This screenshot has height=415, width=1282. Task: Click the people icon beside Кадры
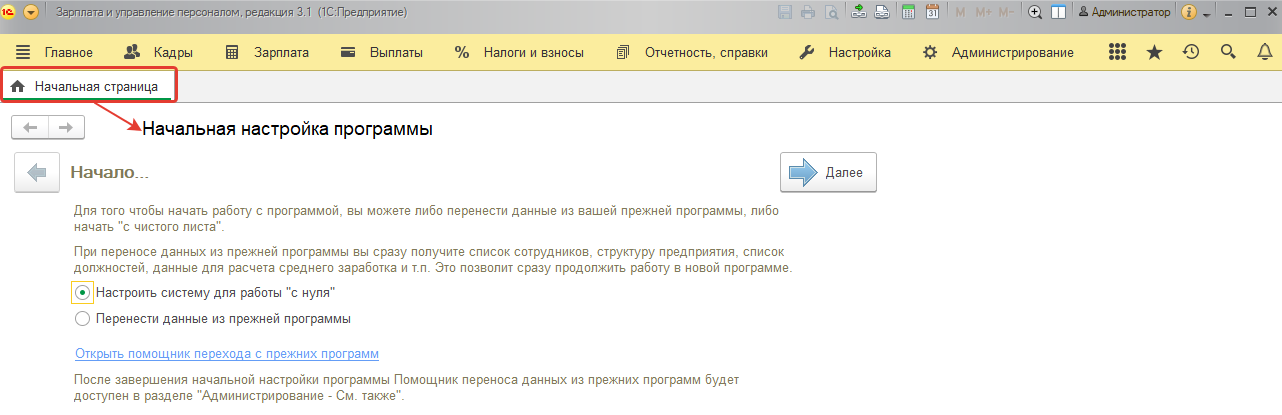tap(132, 52)
